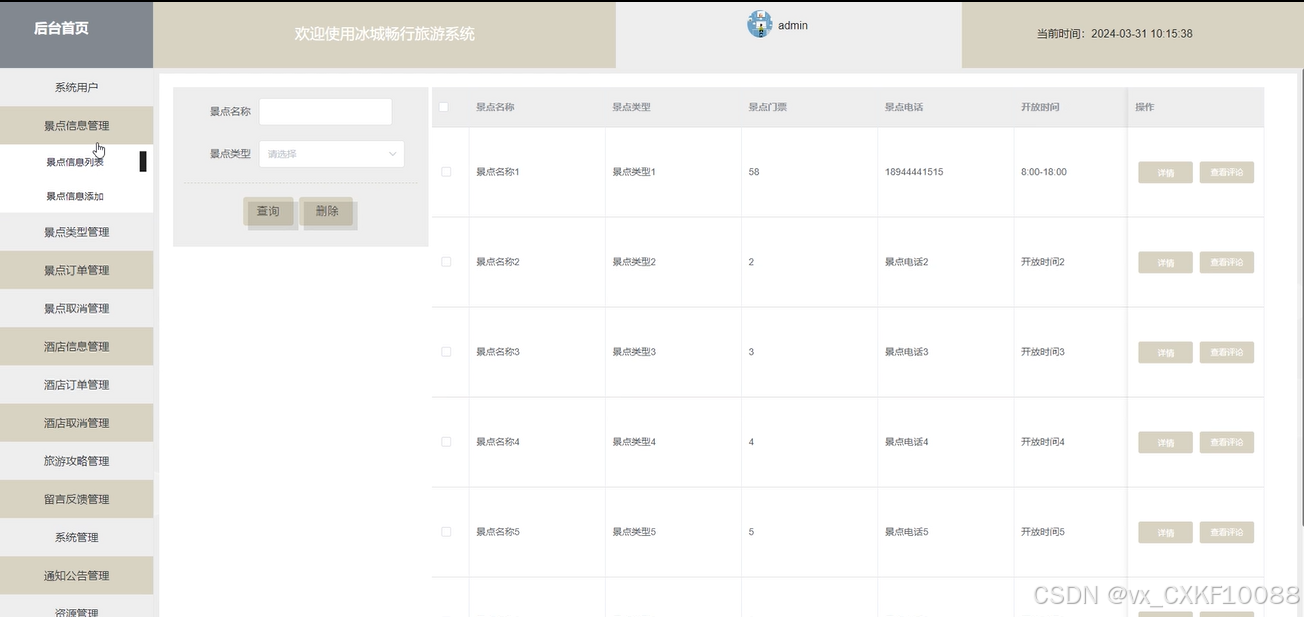Click the 删除 delete button
This screenshot has width=1304, height=617.
327,211
